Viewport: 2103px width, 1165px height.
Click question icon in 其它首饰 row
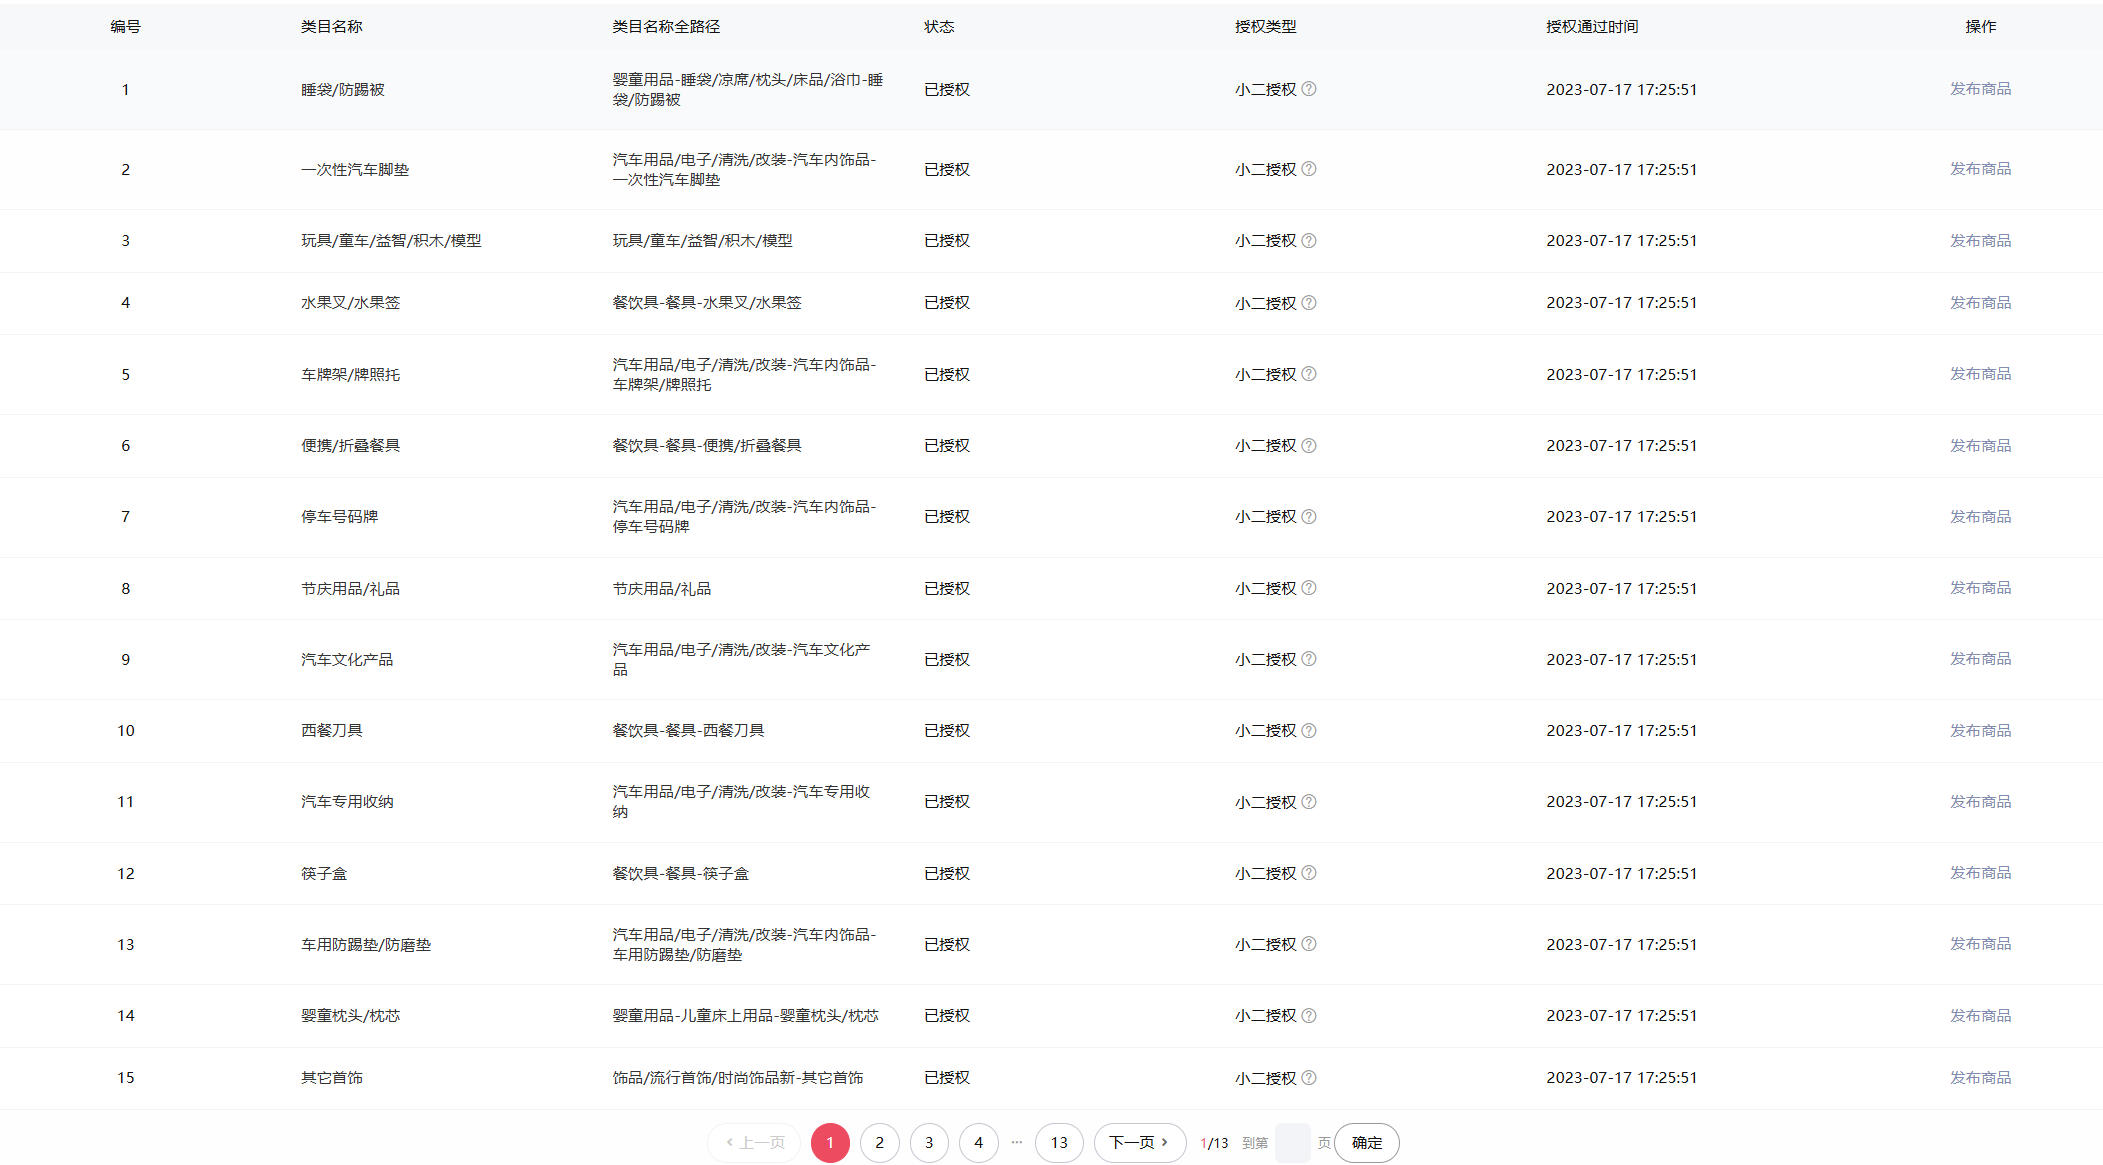(1309, 1078)
